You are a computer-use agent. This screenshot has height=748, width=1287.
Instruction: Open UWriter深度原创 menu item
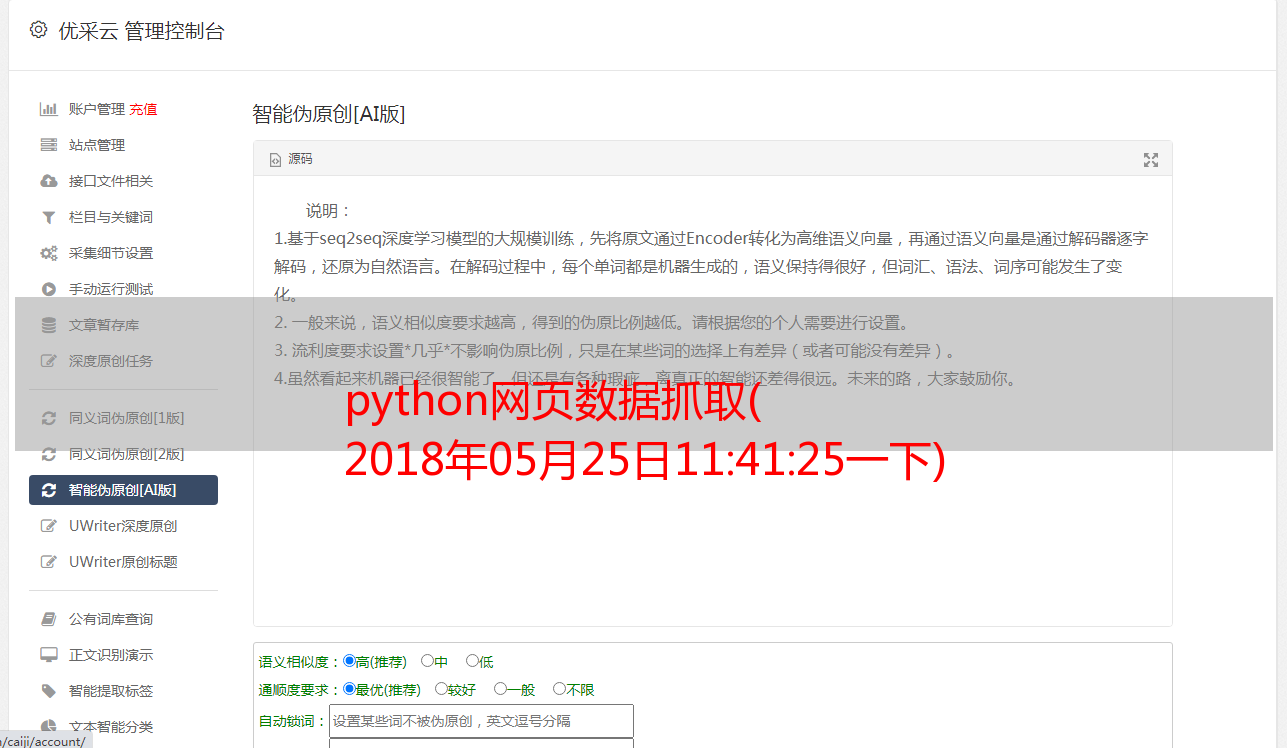123,526
